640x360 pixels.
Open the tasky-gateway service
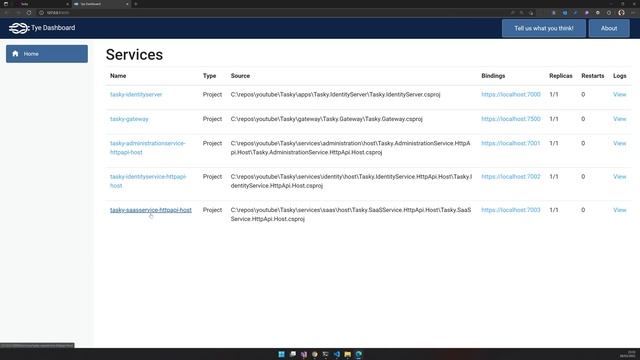coord(129,119)
